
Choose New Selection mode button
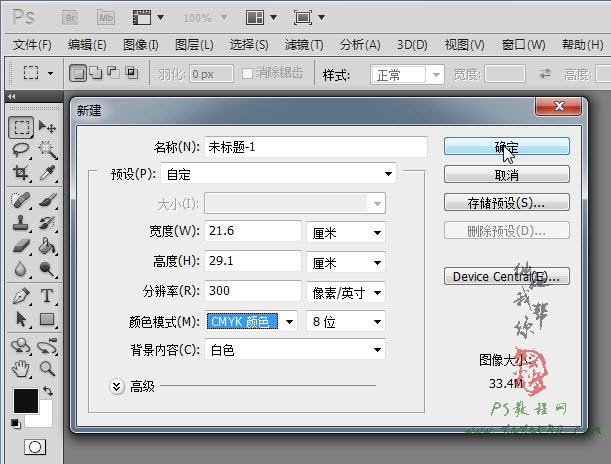pyautogui.click(x=78, y=73)
